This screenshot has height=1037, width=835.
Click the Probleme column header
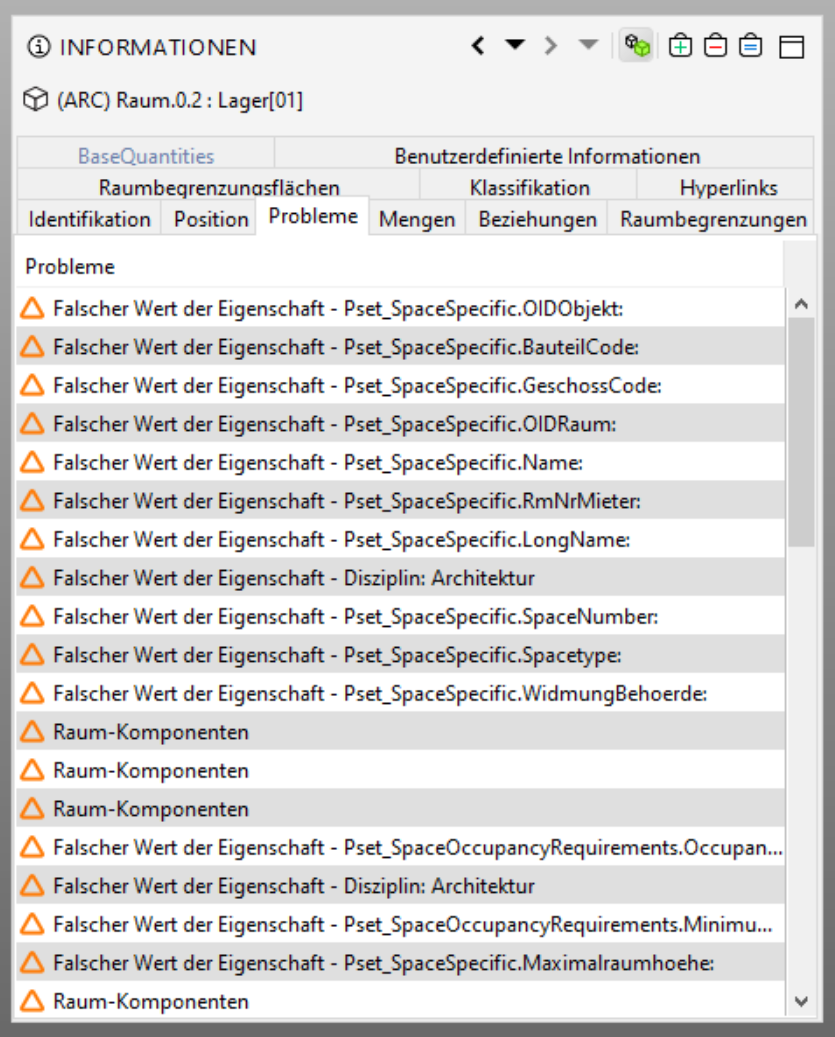click(400, 266)
